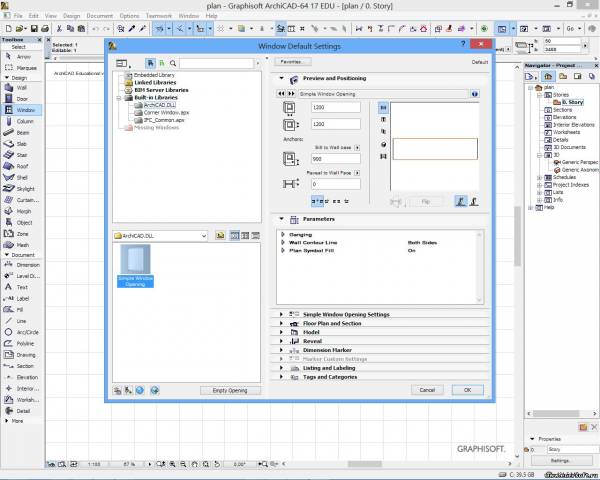Viewport: 600px width, 480px height.
Task: Select the Arrow tool in Toolbox
Action: [x=21, y=57]
